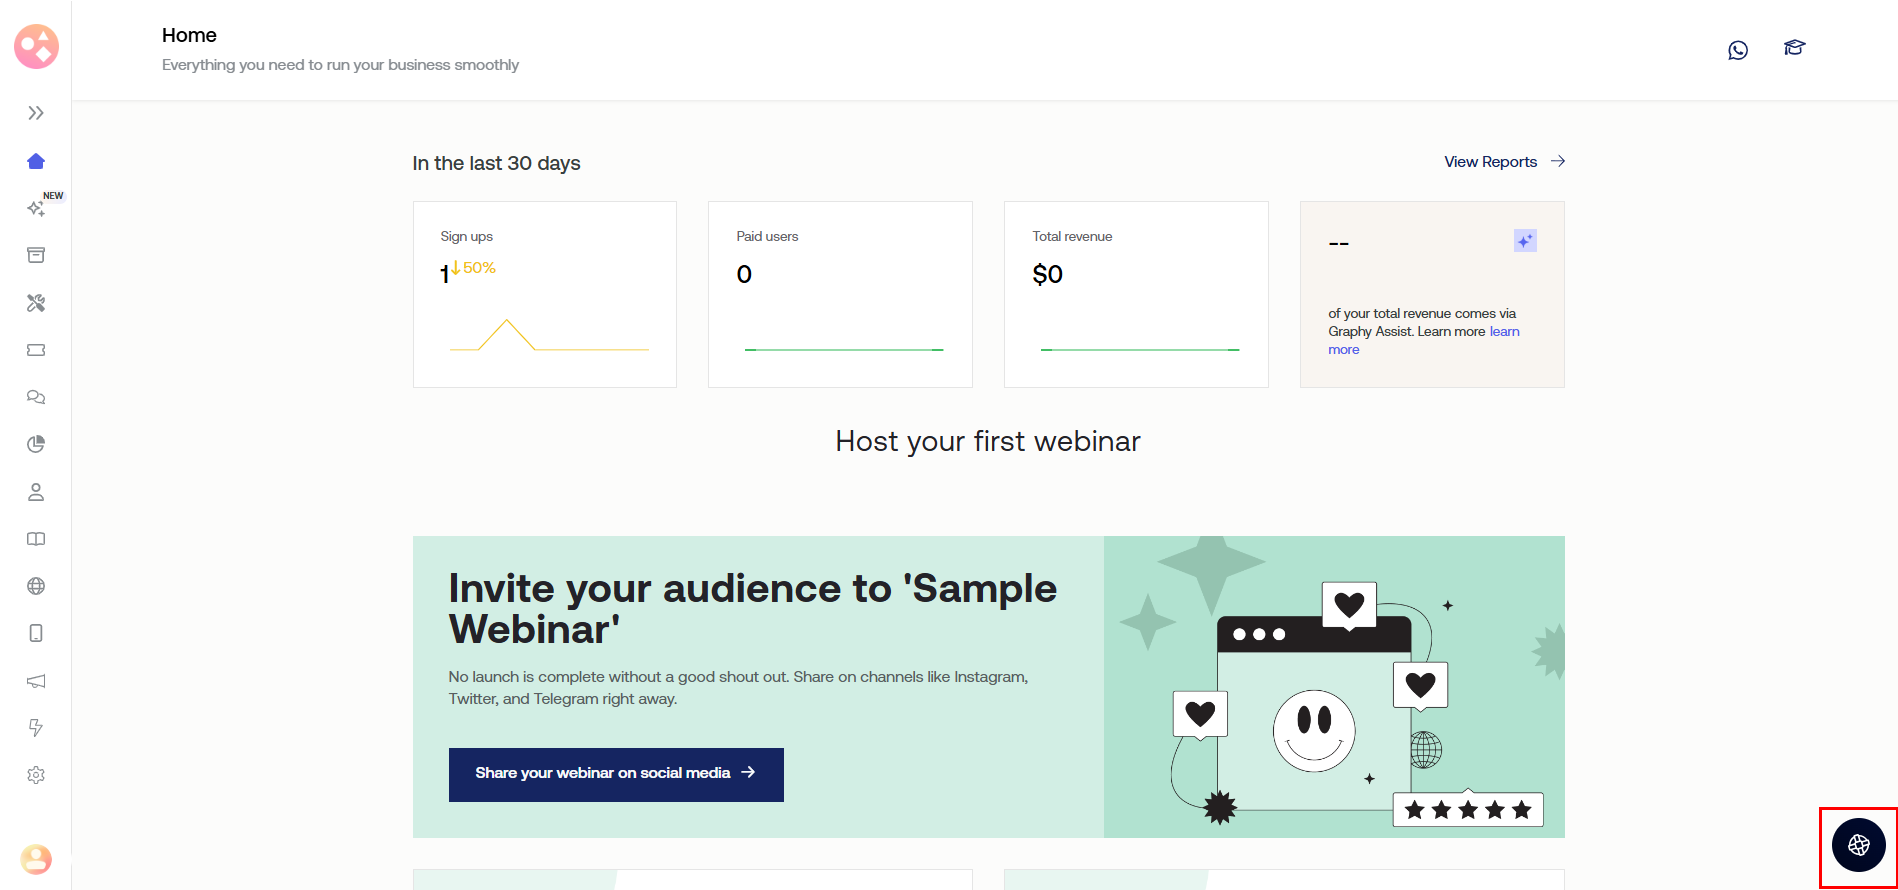
Task: Click the mobile phone icon in sidebar
Action: click(36, 633)
